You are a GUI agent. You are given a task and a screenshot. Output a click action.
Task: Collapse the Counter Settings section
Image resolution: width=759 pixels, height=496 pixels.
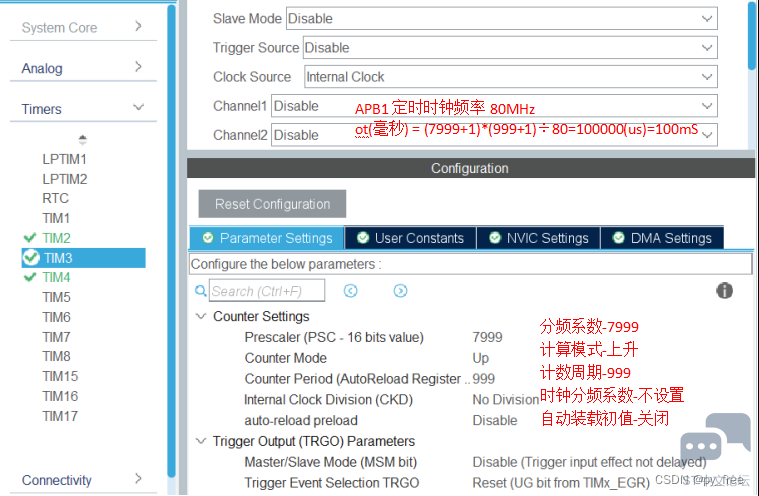201,316
